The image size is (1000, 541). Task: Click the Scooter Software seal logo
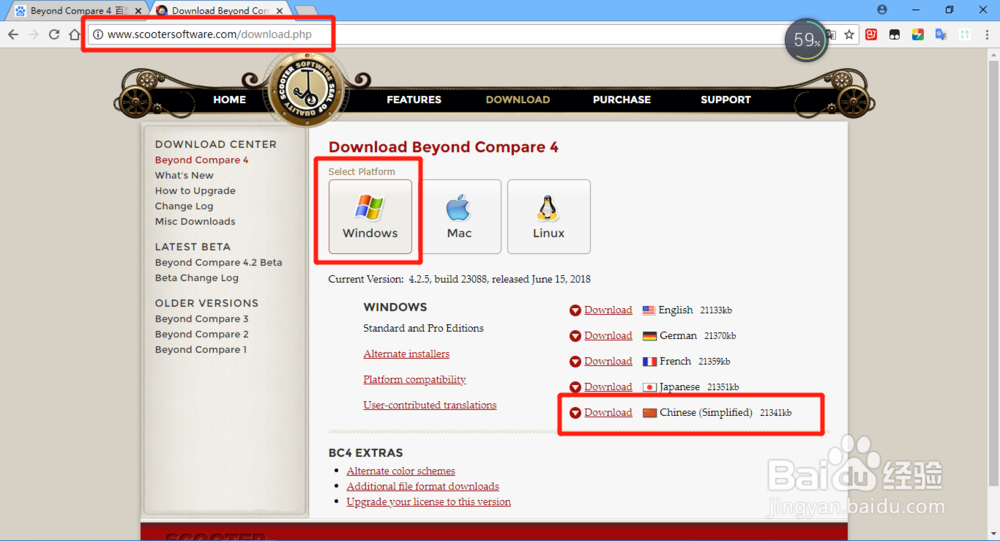point(307,89)
